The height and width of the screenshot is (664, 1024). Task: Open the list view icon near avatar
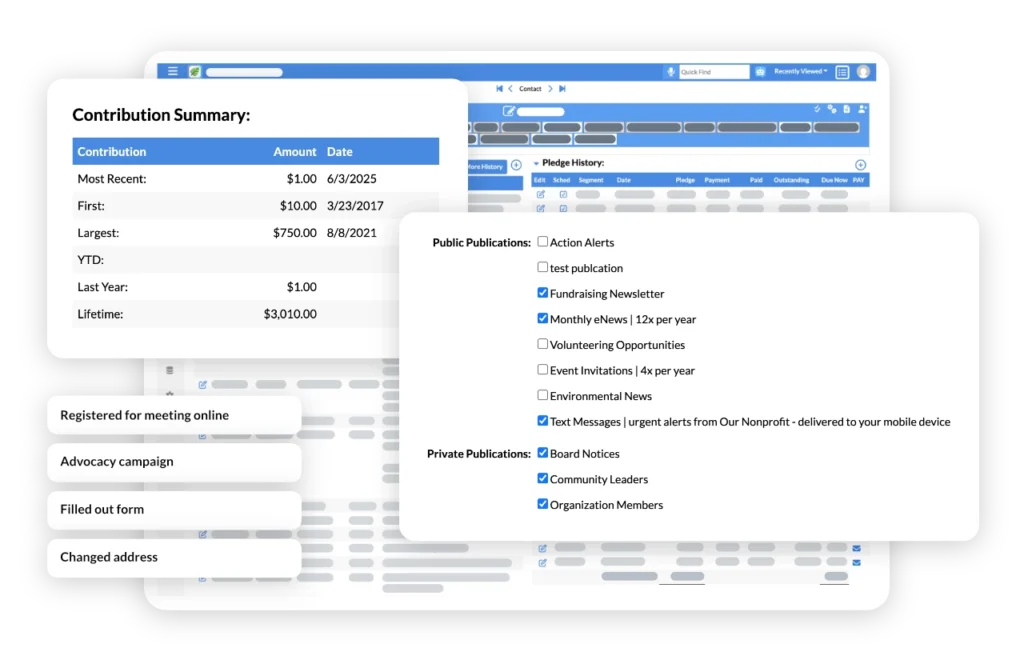(842, 72)
